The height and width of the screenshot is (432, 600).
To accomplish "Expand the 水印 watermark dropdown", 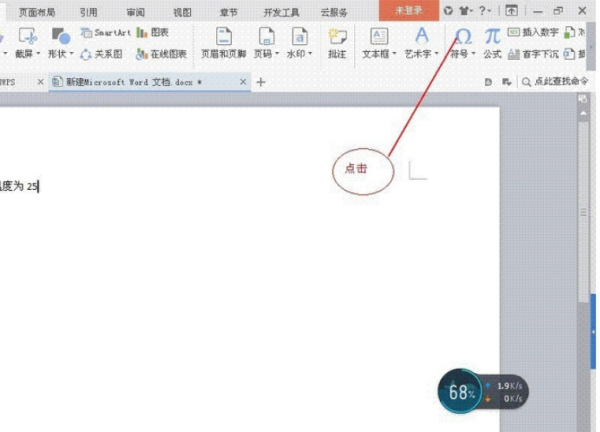I will (310, 54).
